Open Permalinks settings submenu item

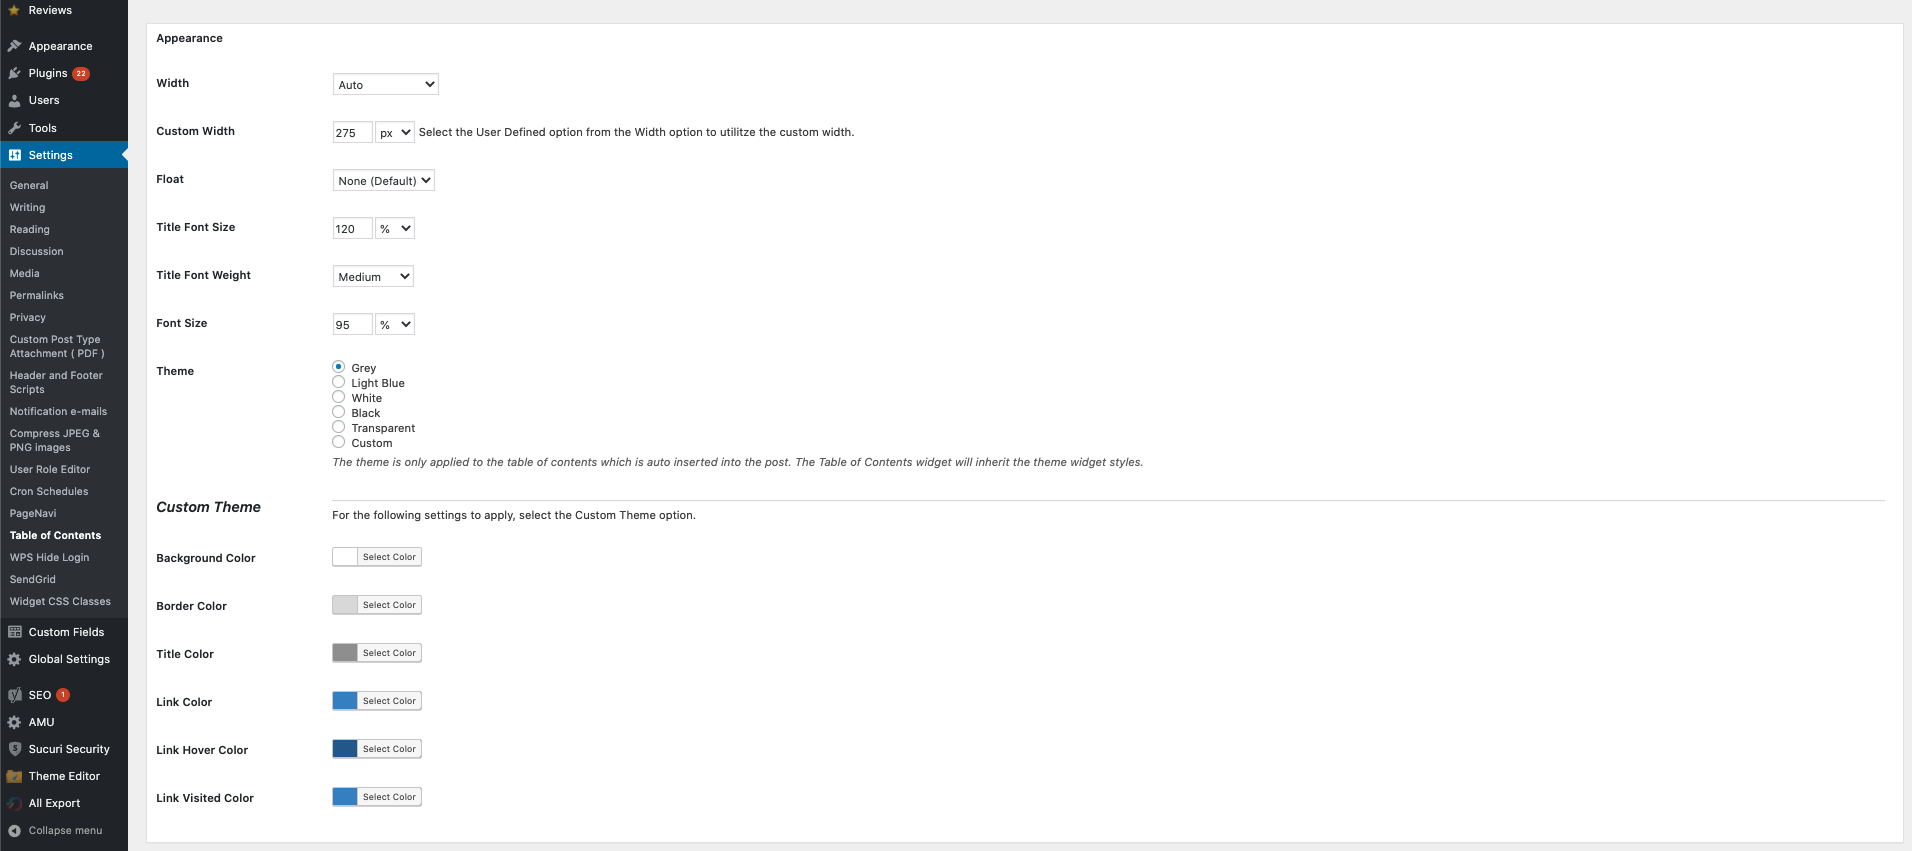click(x=37, y=295)
